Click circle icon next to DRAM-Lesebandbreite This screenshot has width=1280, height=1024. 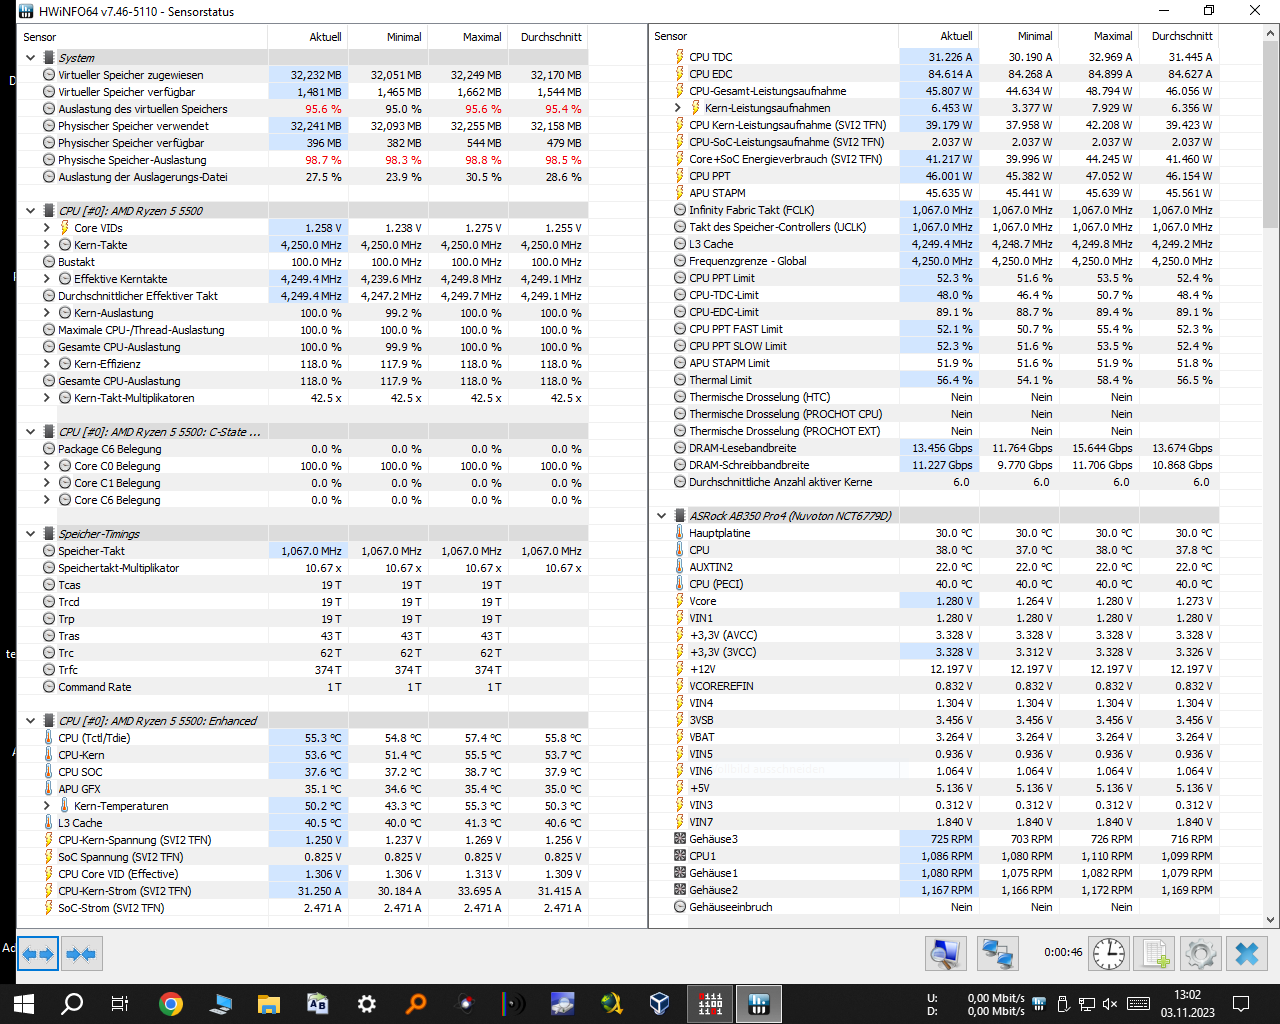click(x=680, y=448)
